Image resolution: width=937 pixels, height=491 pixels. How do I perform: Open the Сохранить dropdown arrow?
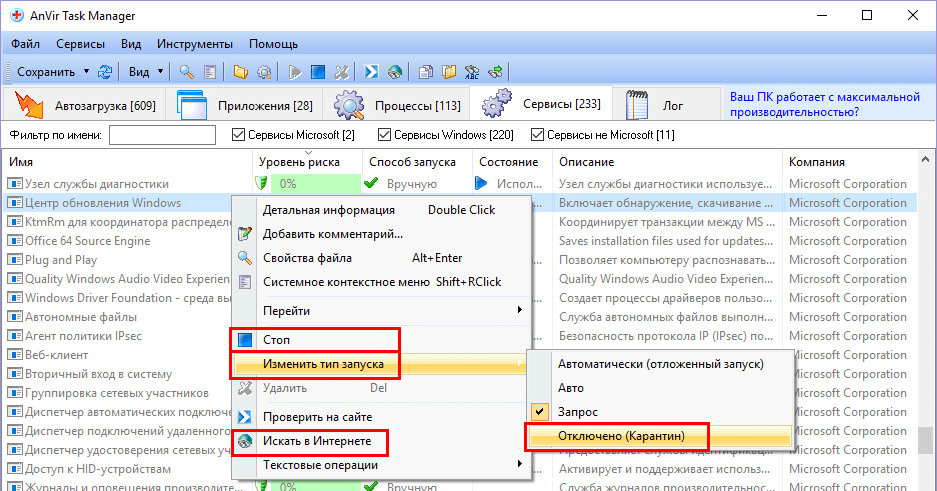click(87, 72)
